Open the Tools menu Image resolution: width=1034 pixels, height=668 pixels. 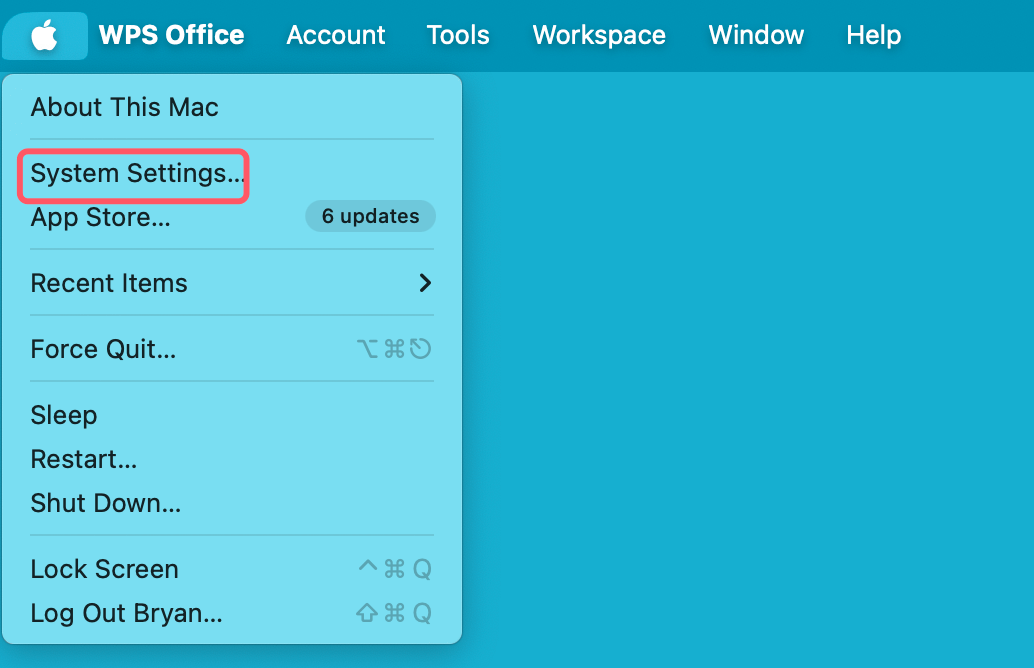click(x=458, y=35)
